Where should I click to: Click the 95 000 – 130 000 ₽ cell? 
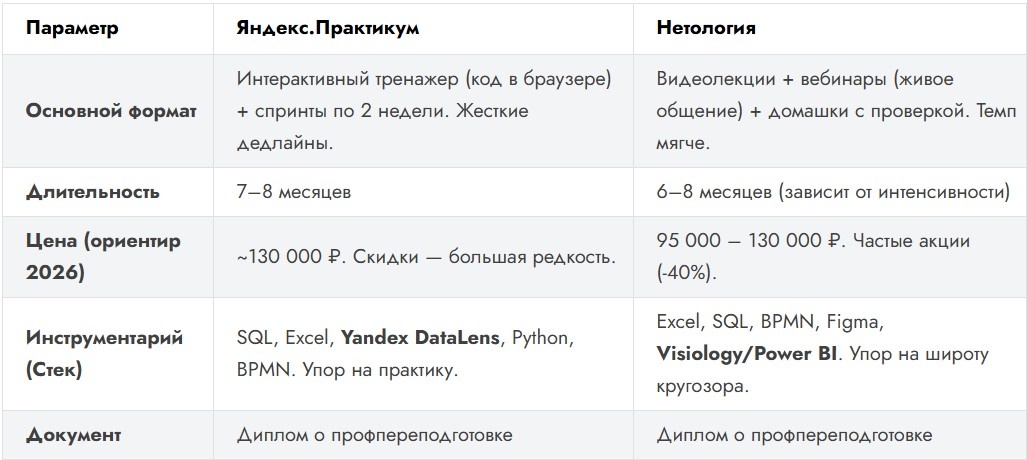click(829, 257)
